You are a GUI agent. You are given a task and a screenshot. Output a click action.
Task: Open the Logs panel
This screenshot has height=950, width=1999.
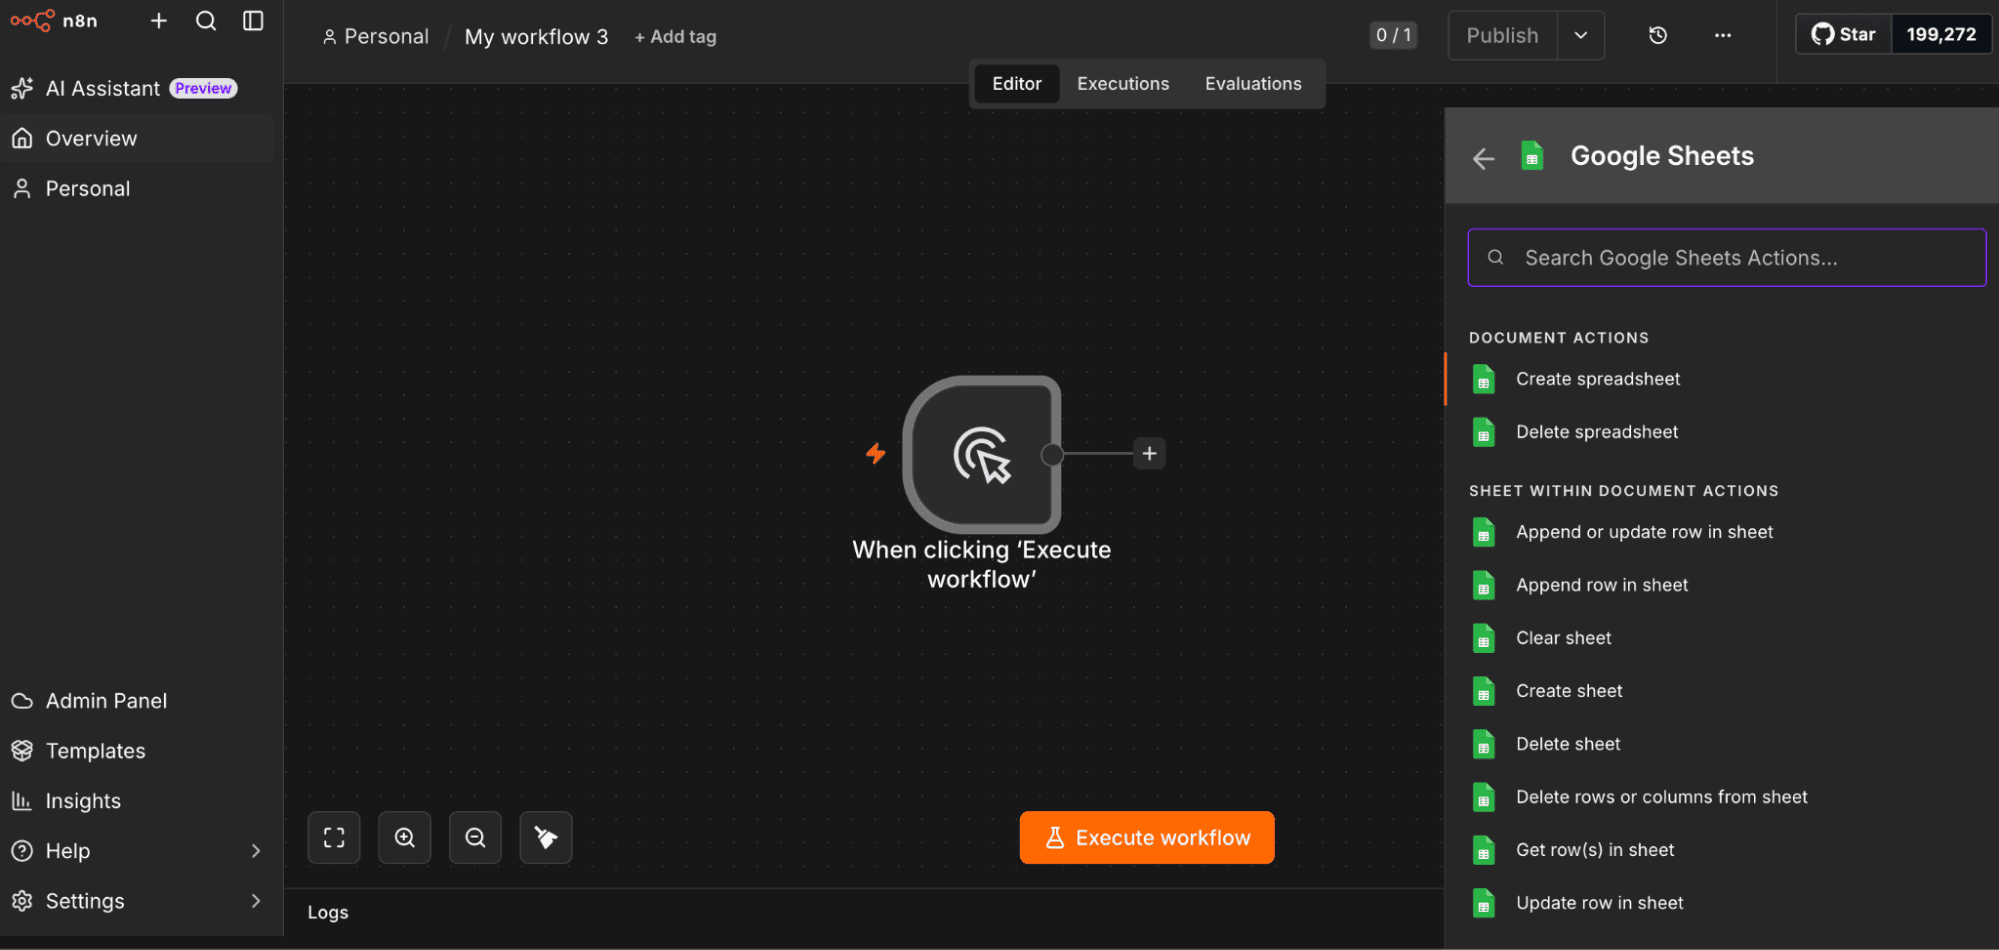click(x=328, y=912)
